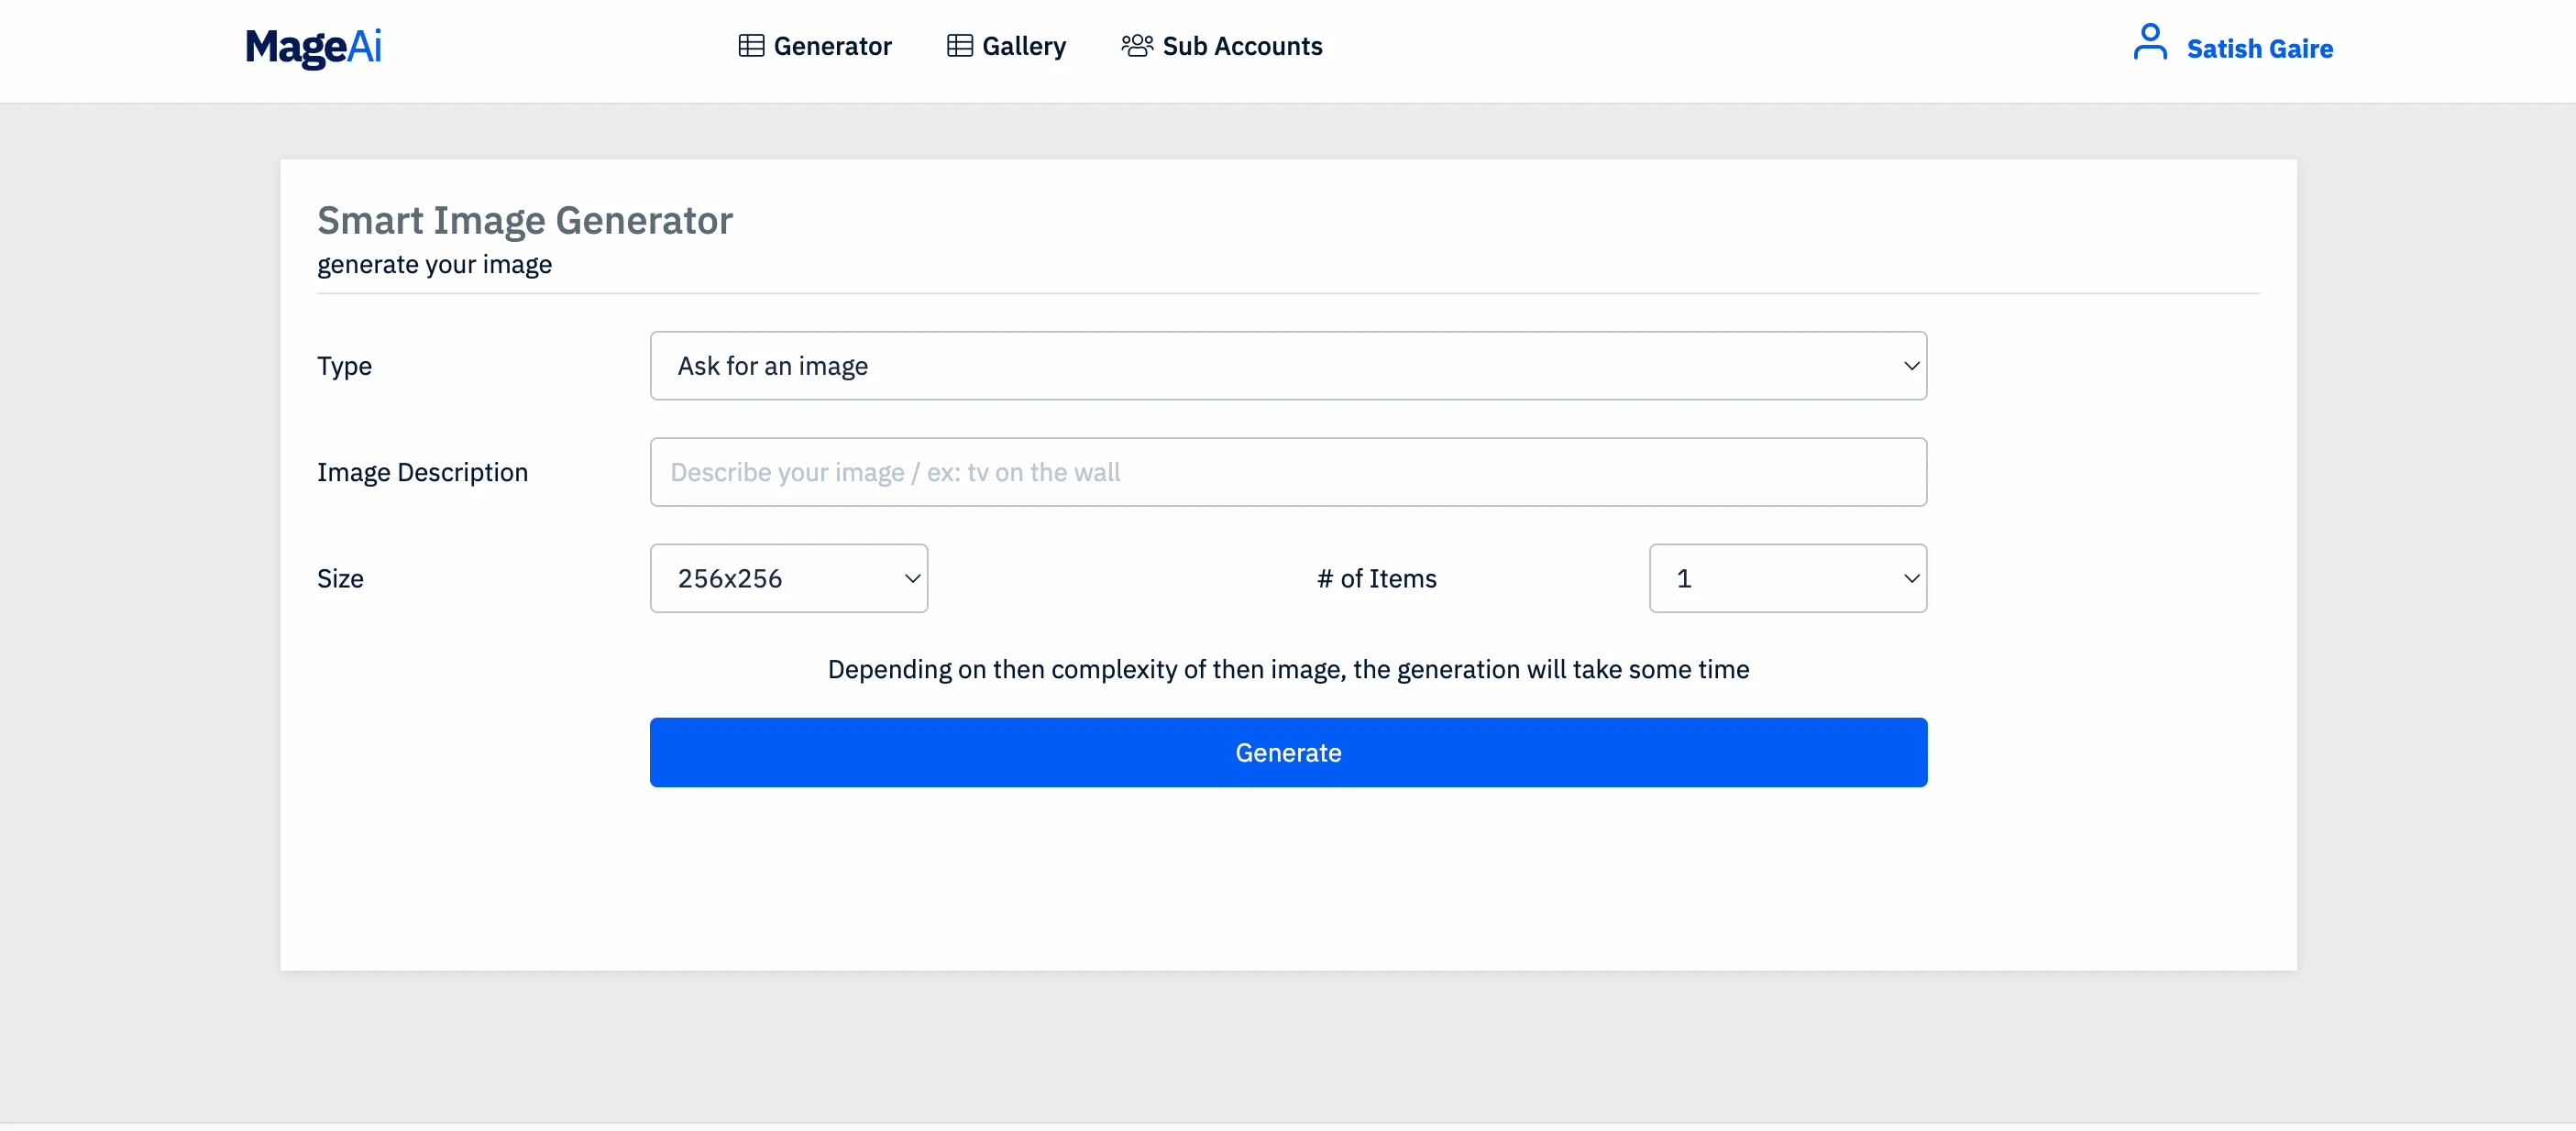Viewport: 2576px width, 1131px height.
Task: Click the people icon beside Sub Accounts
Action: (x=1137, y=46)
